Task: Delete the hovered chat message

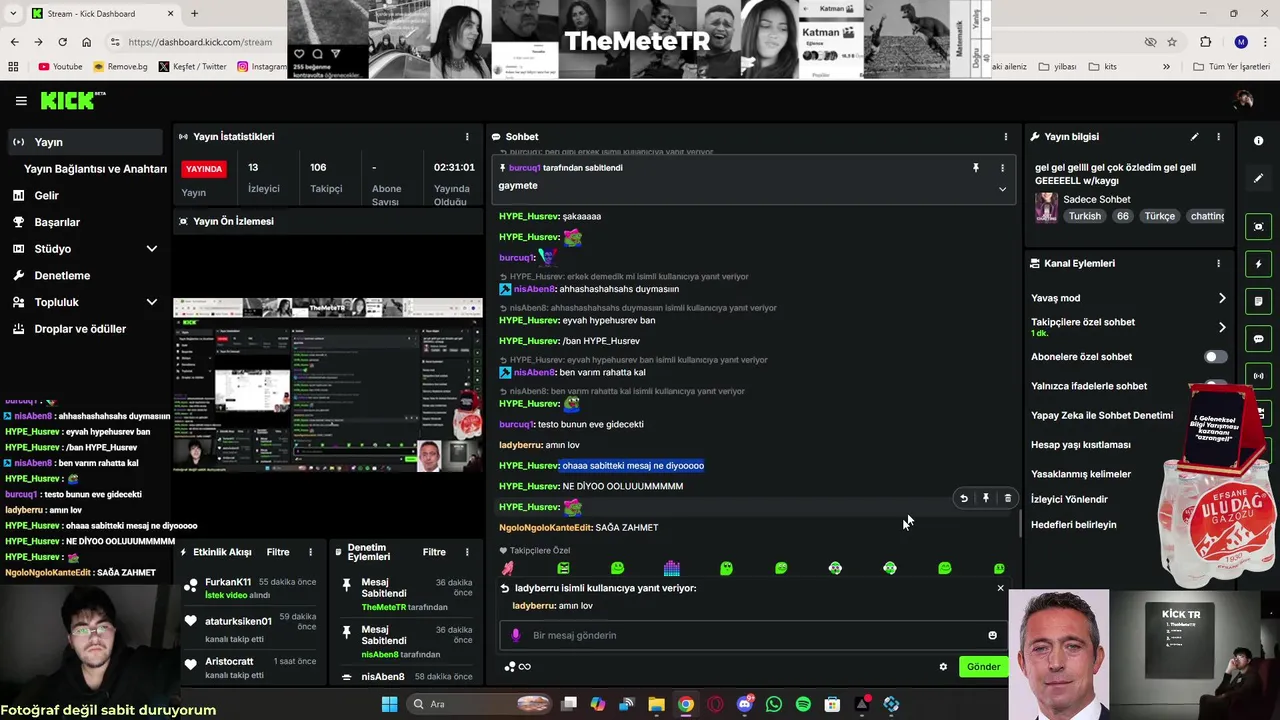Action: [1008, 498]
